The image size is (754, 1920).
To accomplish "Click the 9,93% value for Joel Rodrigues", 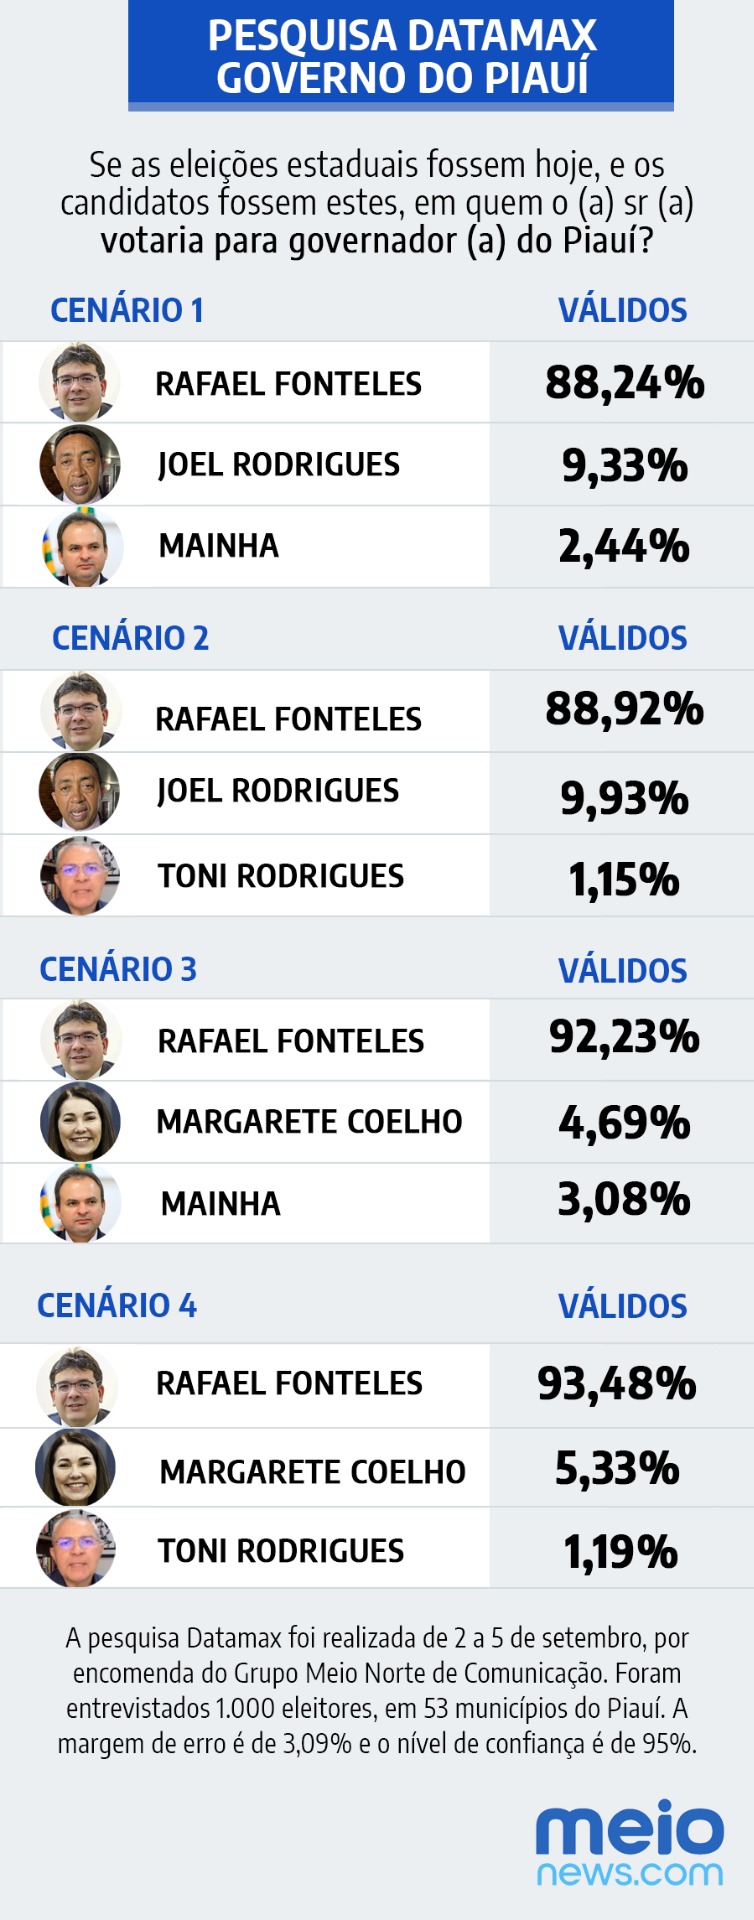I will 624,798.
